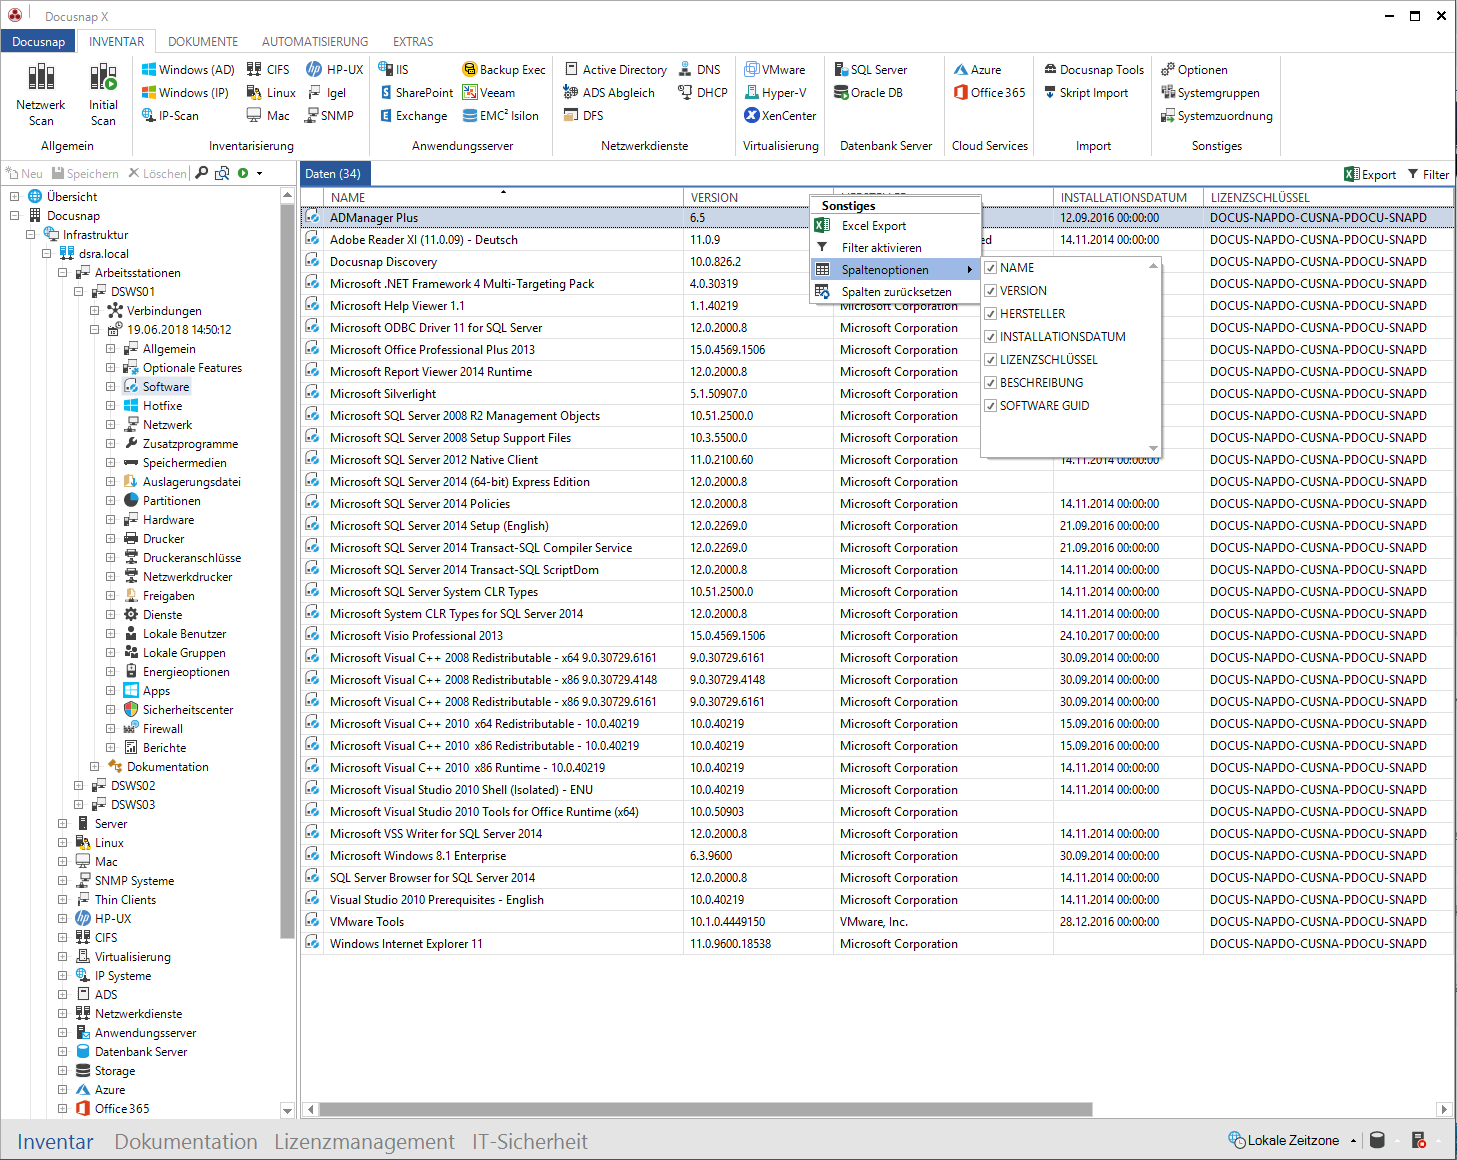Open Lizenzmanagement module at bottom

click(x=364, y=1142)
